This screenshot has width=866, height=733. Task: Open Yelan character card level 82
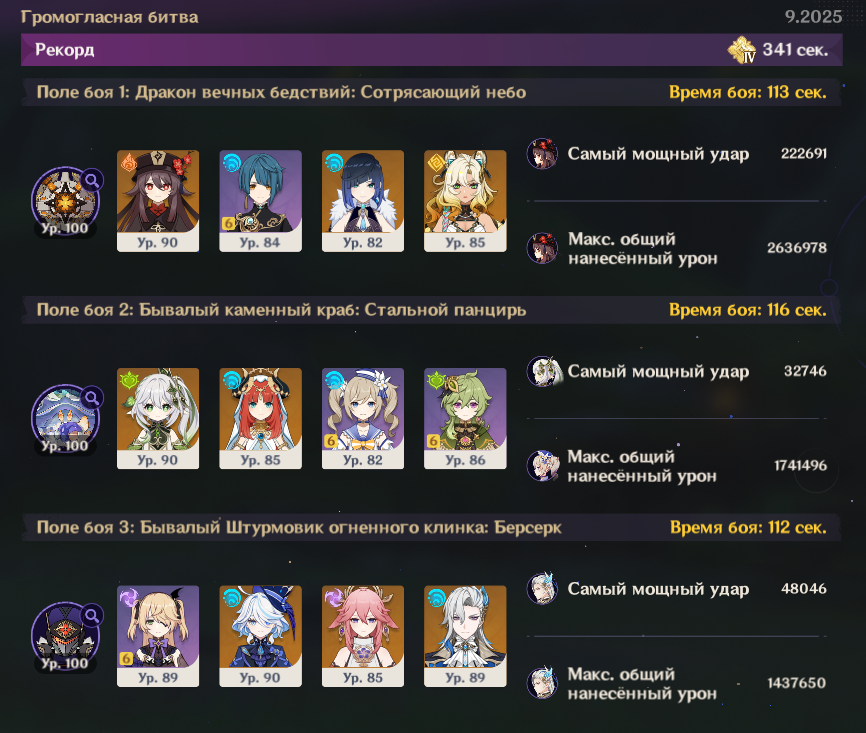click(363, 201)
